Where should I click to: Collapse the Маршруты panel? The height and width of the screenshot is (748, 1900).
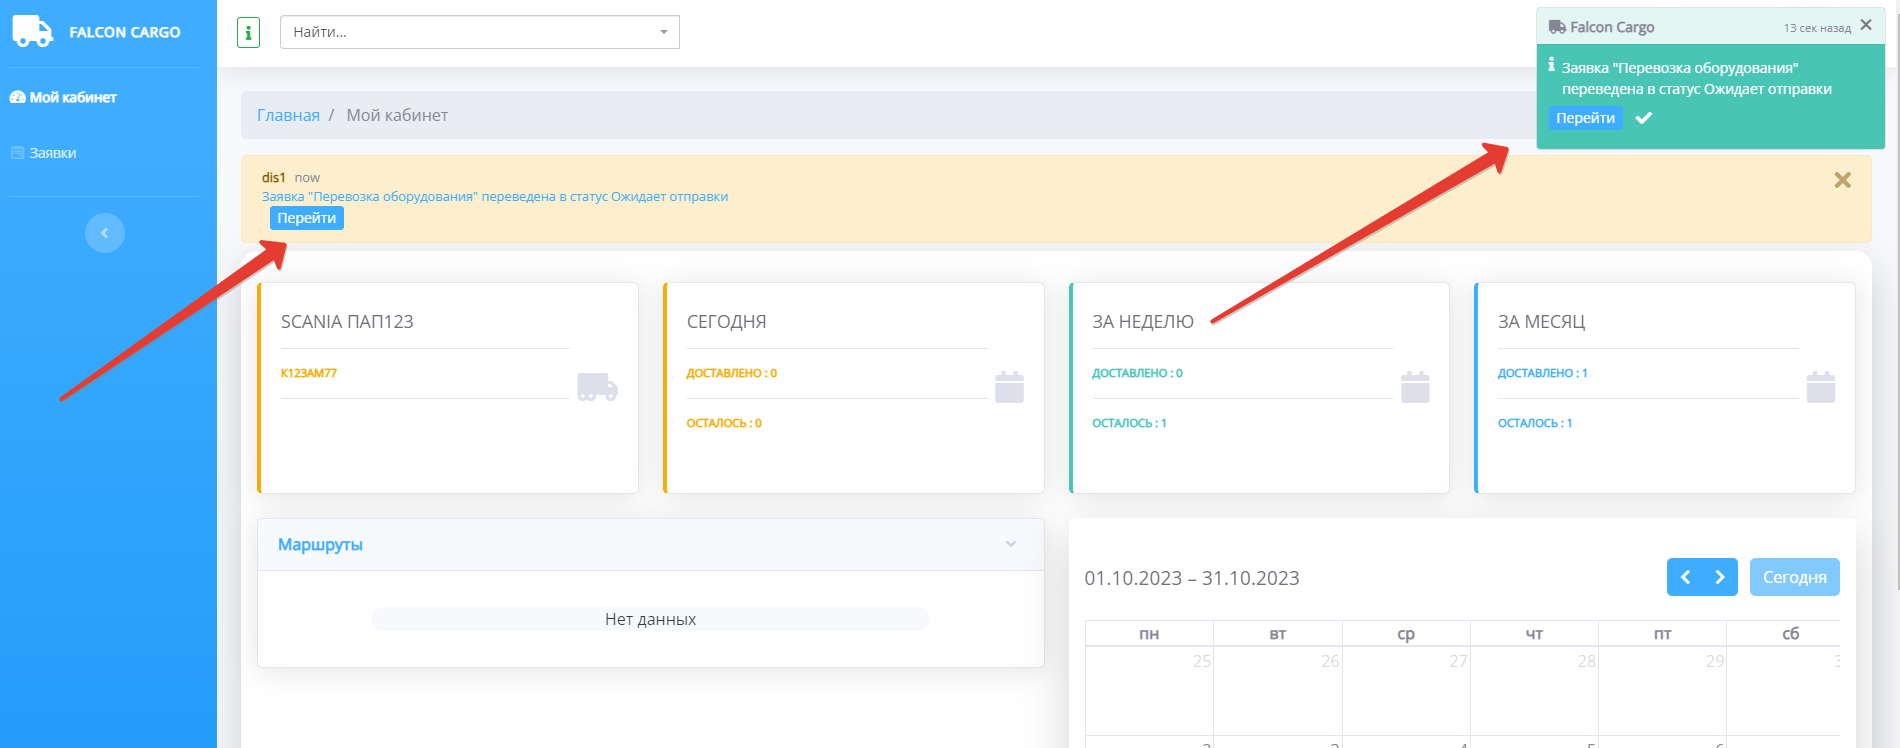[1011, 544]
